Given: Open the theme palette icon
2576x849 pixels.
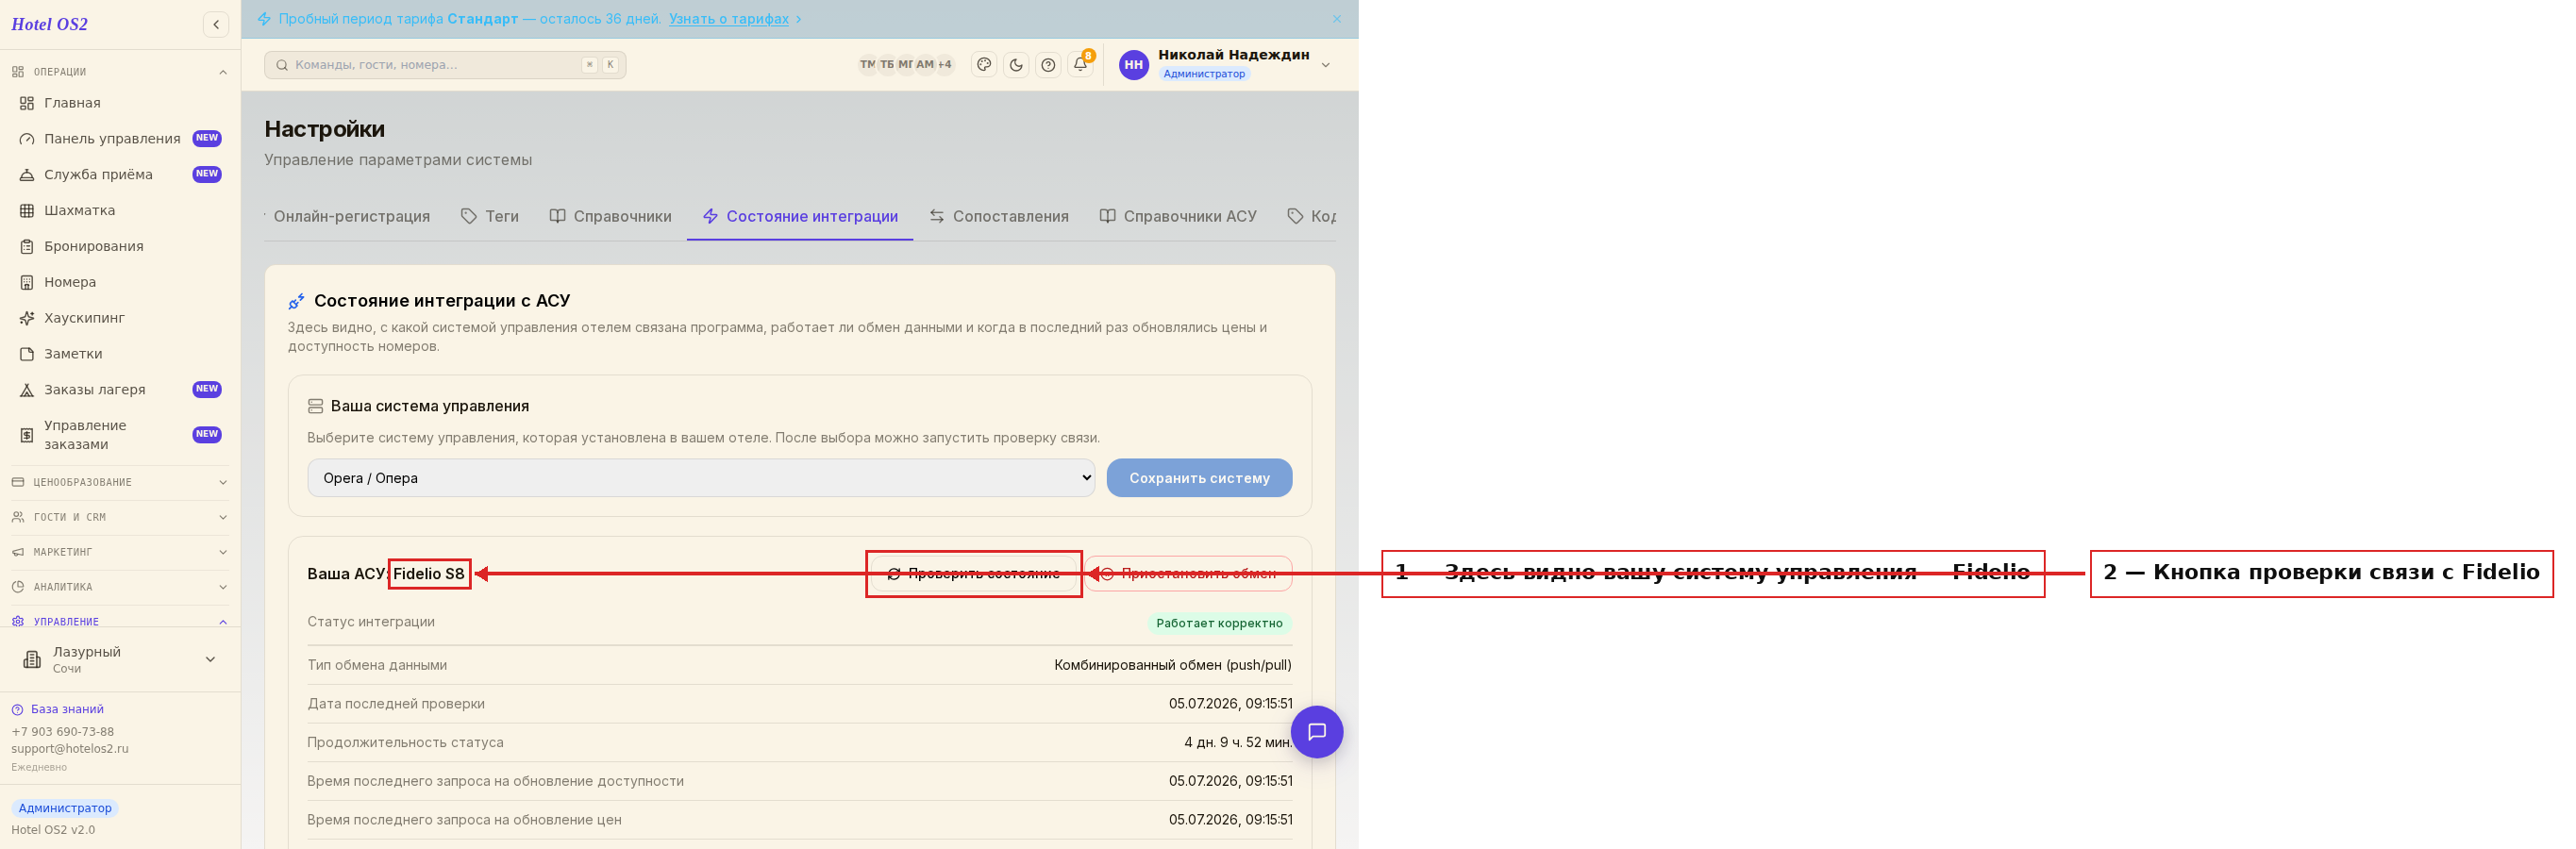Looking at the screenshot, I should tap(984, 65).
